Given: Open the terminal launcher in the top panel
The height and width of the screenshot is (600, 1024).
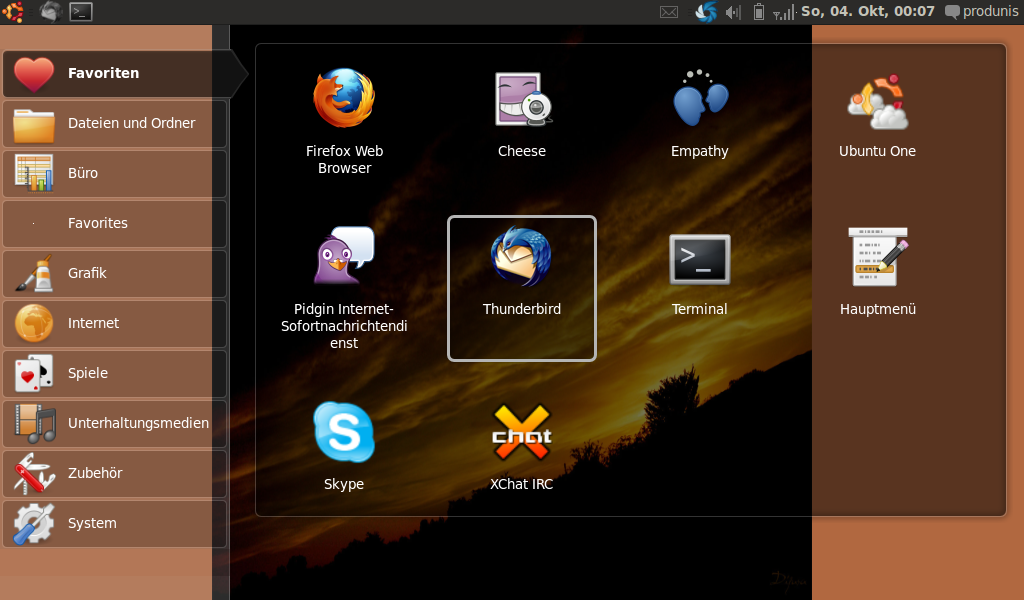Looking at the screenshot, I should coord(81,12).
